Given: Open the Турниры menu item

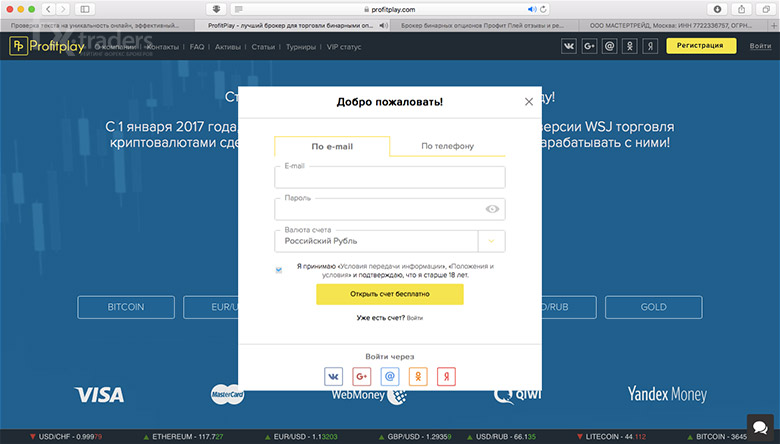Looking at the screenshot, I should pos(301,47).
